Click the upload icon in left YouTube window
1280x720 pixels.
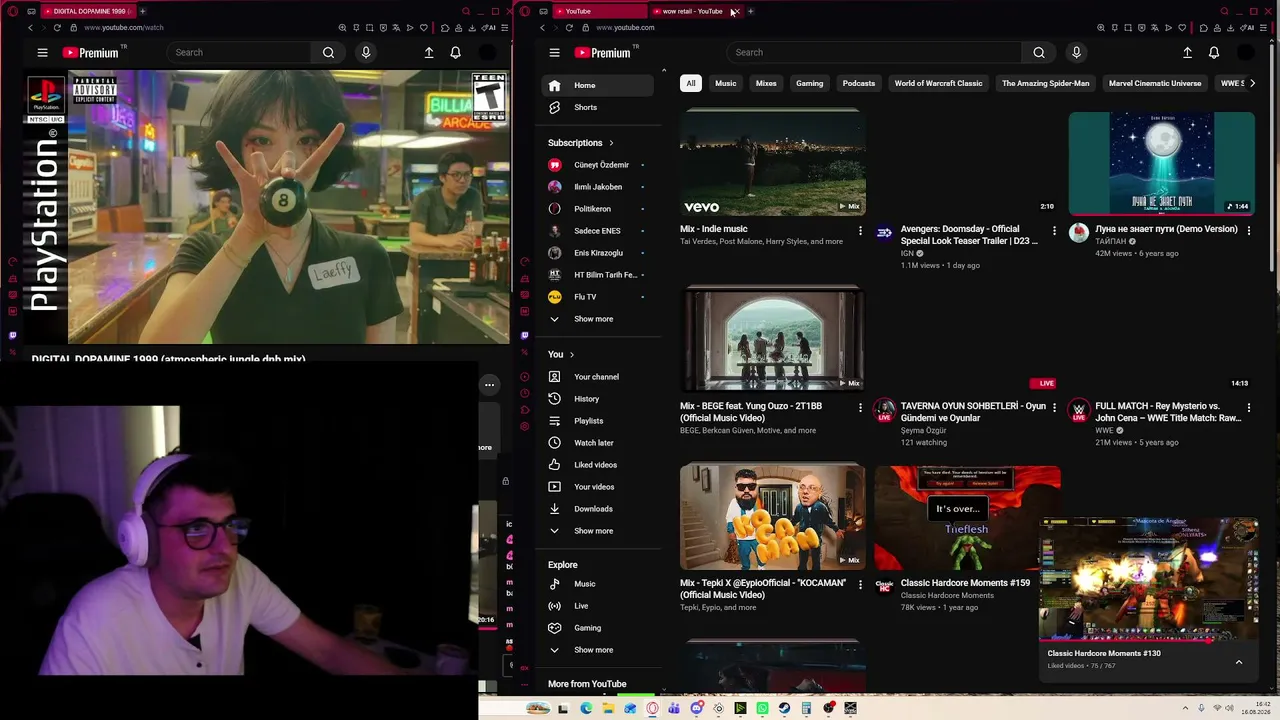click(429, 53)
